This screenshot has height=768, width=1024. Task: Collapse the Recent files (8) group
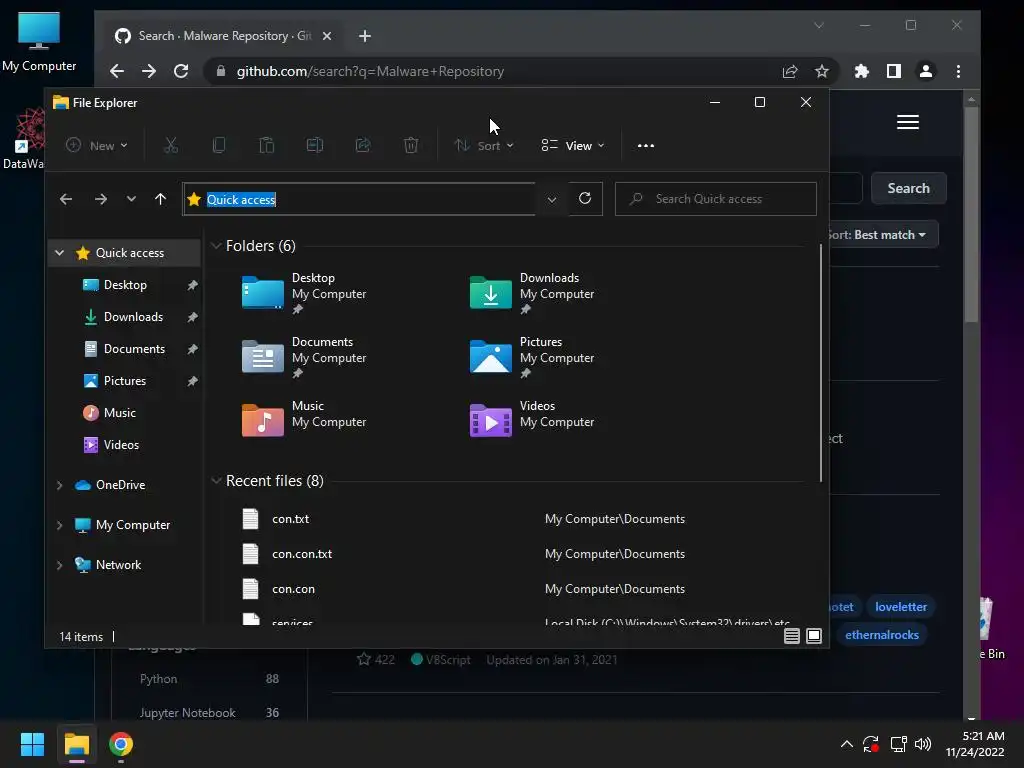(216, 481)
